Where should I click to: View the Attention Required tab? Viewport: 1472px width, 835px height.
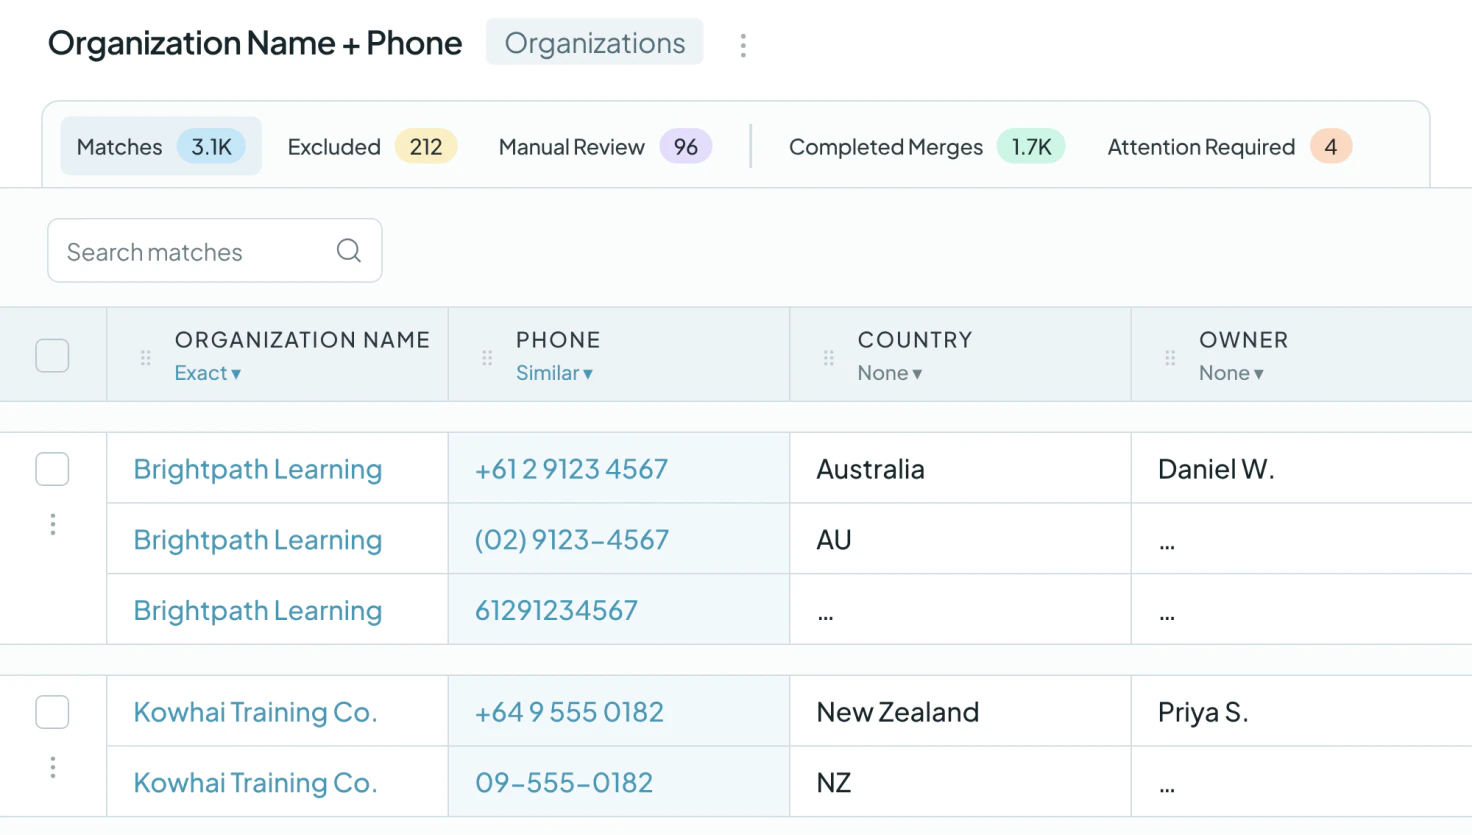(x=1229, y=146)
